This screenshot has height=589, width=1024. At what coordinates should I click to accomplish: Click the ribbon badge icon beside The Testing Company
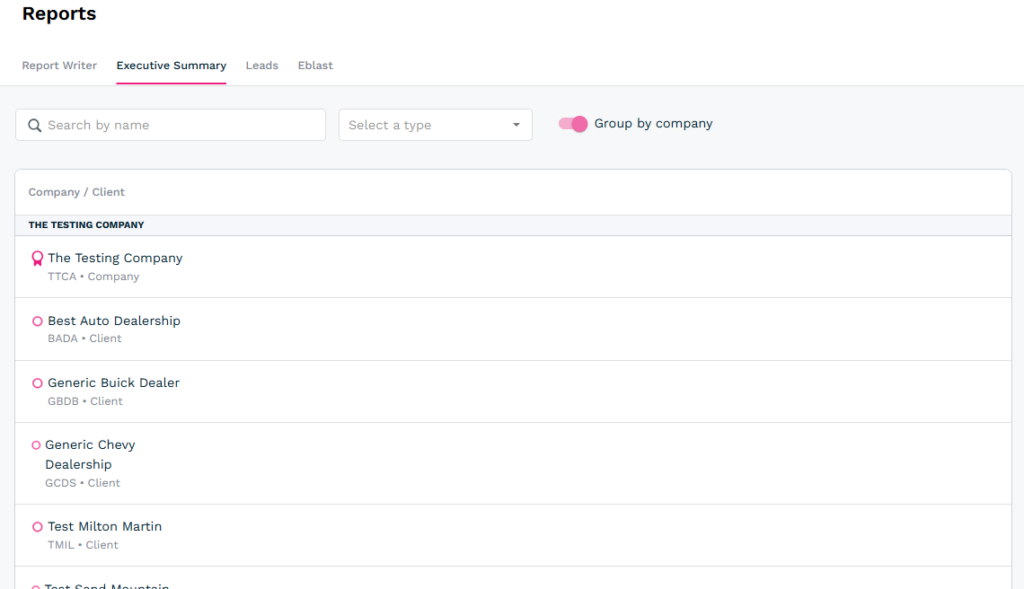[37, 258]
